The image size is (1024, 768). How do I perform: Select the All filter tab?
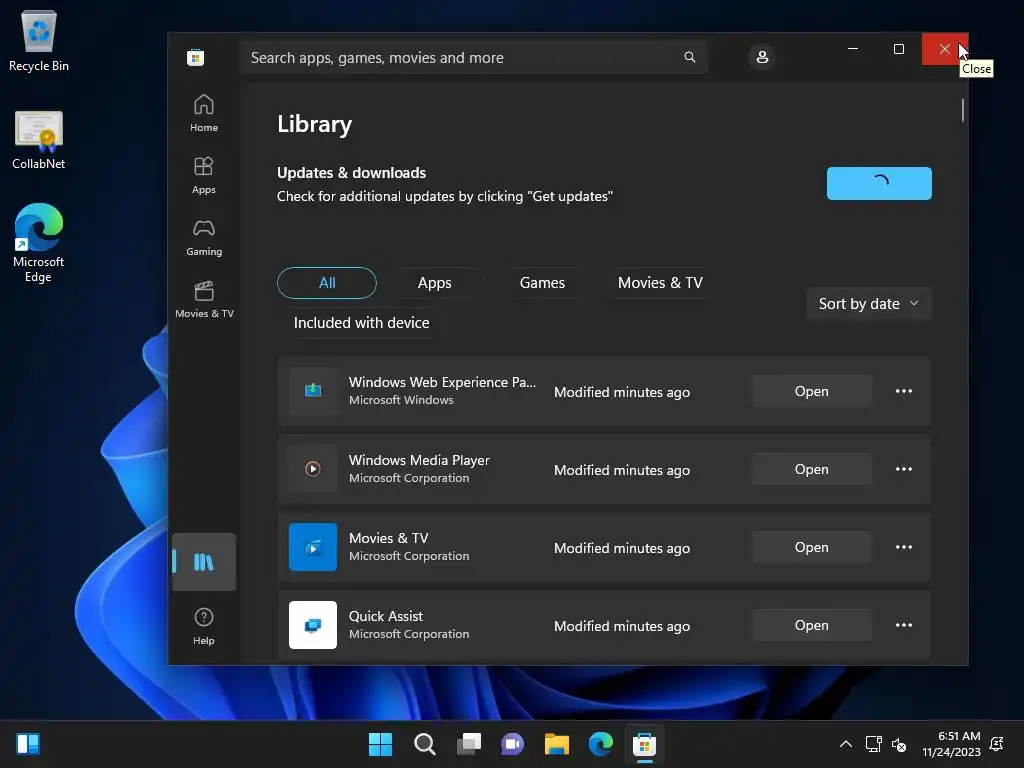point(327,283)
